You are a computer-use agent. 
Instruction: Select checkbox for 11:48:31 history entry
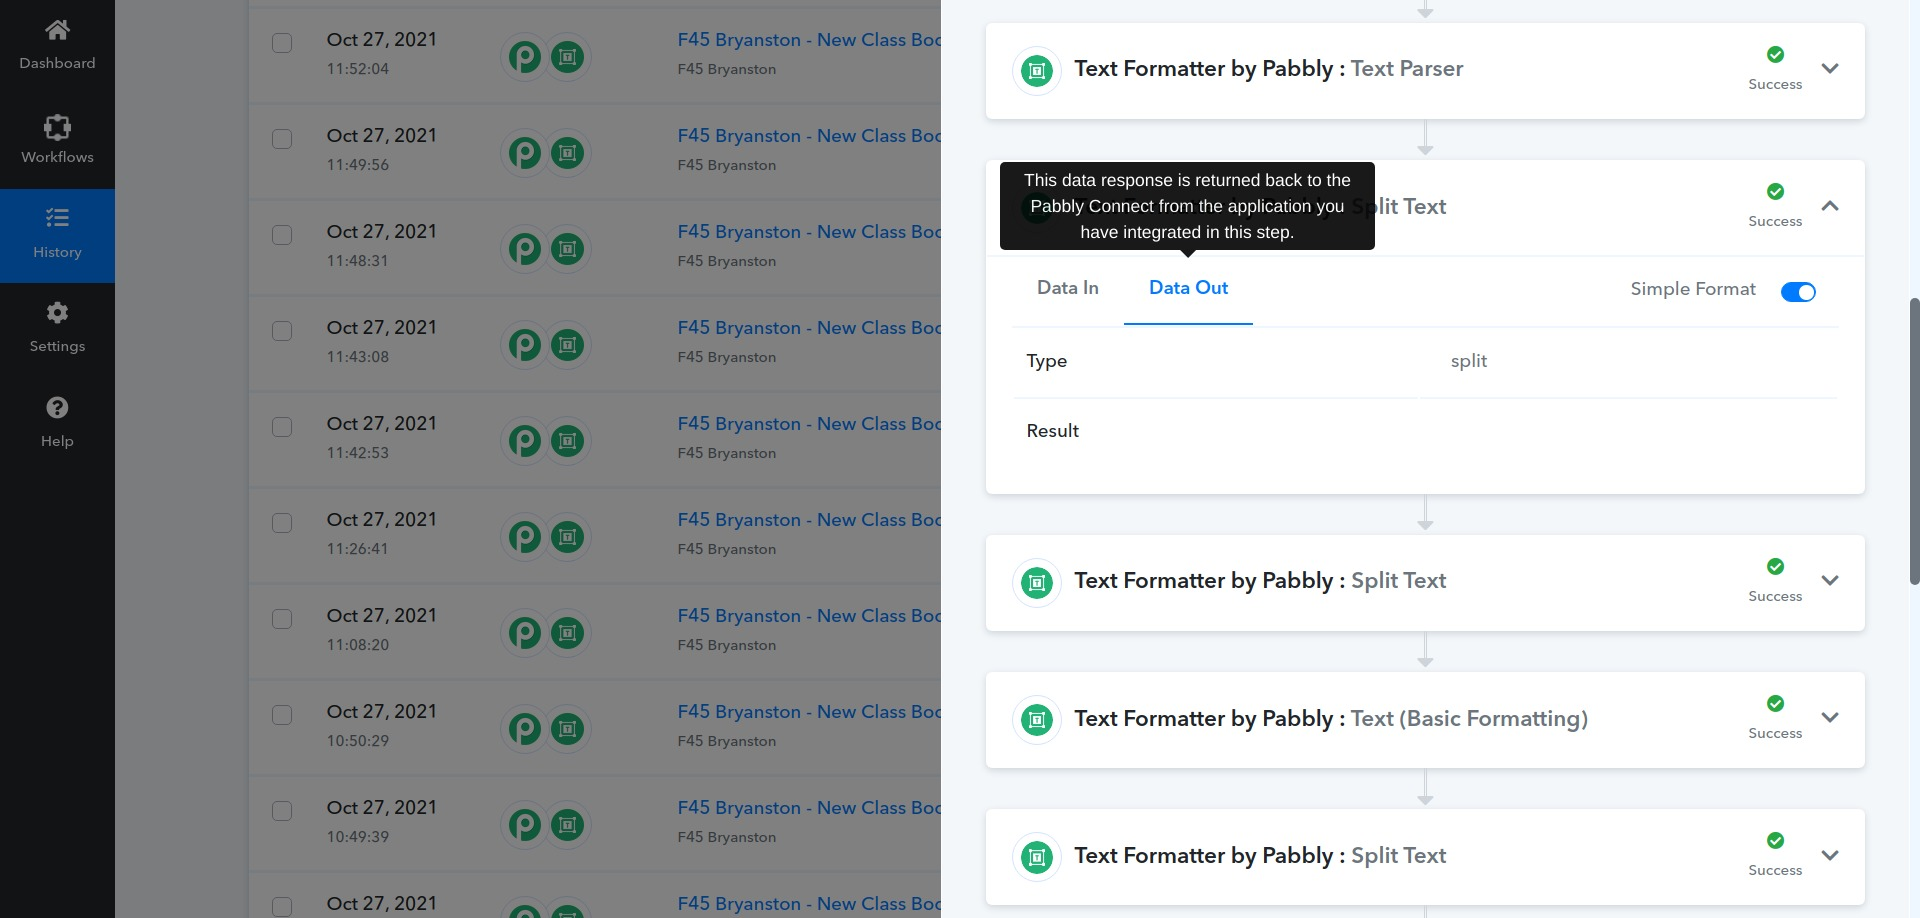(x=282, y=235)
